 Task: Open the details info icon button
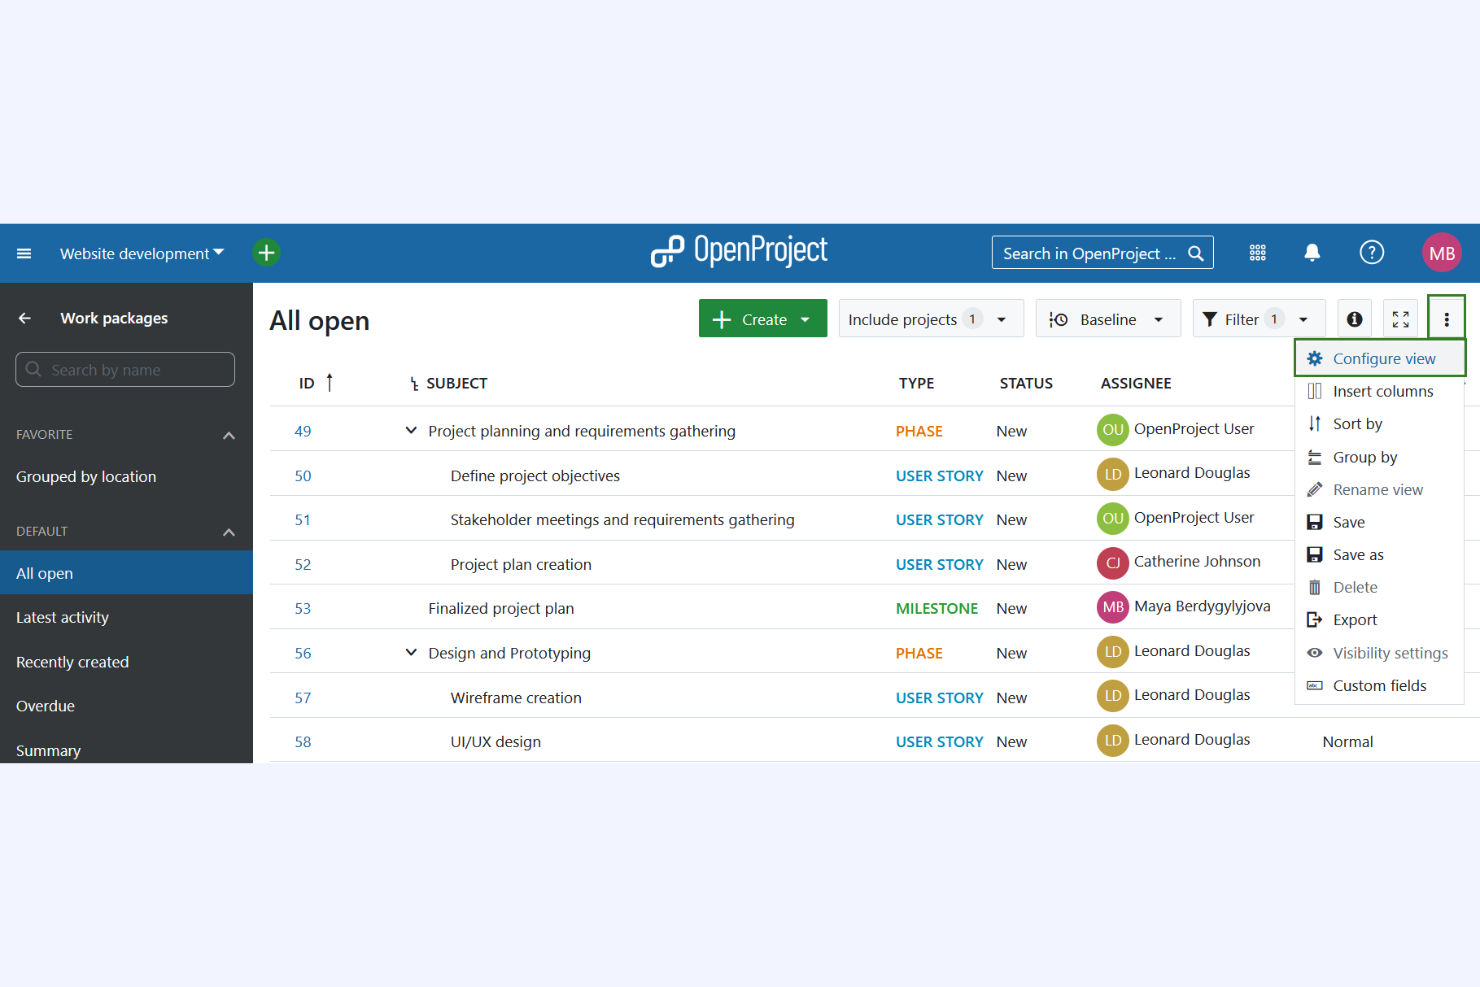(x=1354, y=319)
